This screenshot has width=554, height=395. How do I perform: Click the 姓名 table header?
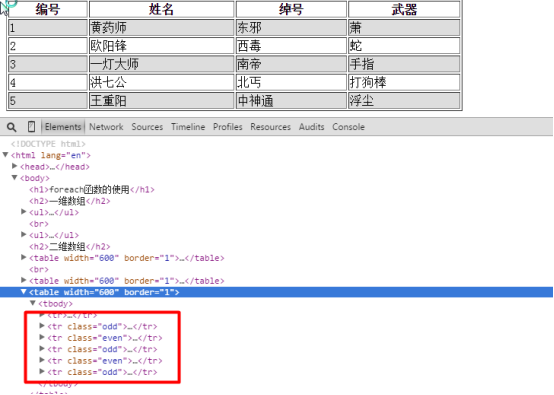tap(161, 9)
